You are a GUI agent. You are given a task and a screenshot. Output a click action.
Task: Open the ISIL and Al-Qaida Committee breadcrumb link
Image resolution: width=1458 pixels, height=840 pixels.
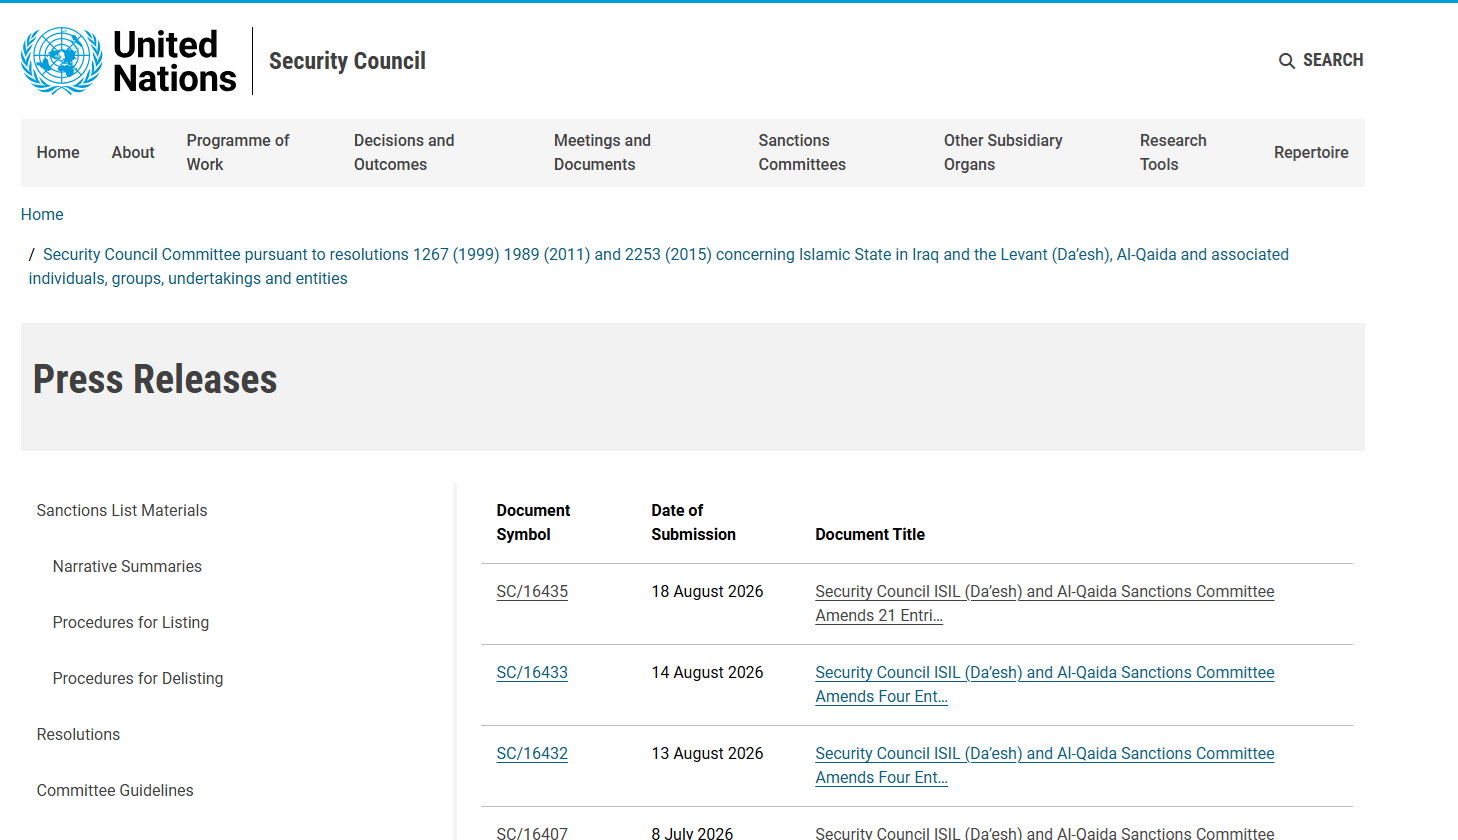(658, 267)
